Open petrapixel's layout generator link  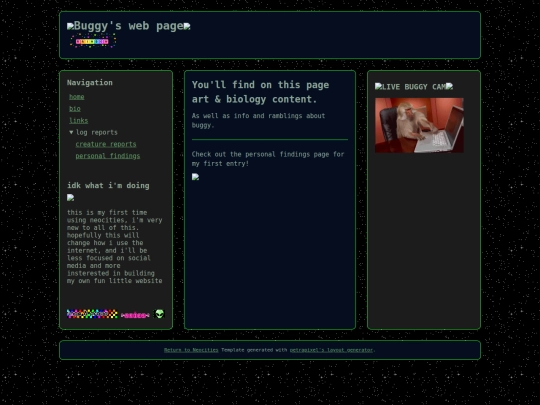pos(331,350)
